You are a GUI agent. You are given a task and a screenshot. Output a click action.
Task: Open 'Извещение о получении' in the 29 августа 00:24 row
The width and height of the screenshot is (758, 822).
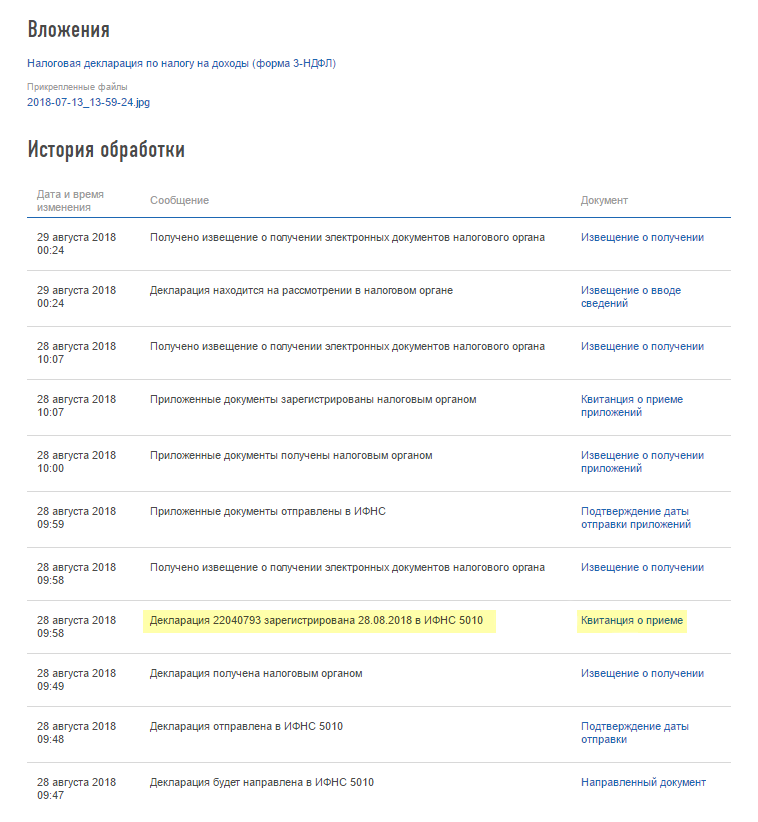pos(642,237)
